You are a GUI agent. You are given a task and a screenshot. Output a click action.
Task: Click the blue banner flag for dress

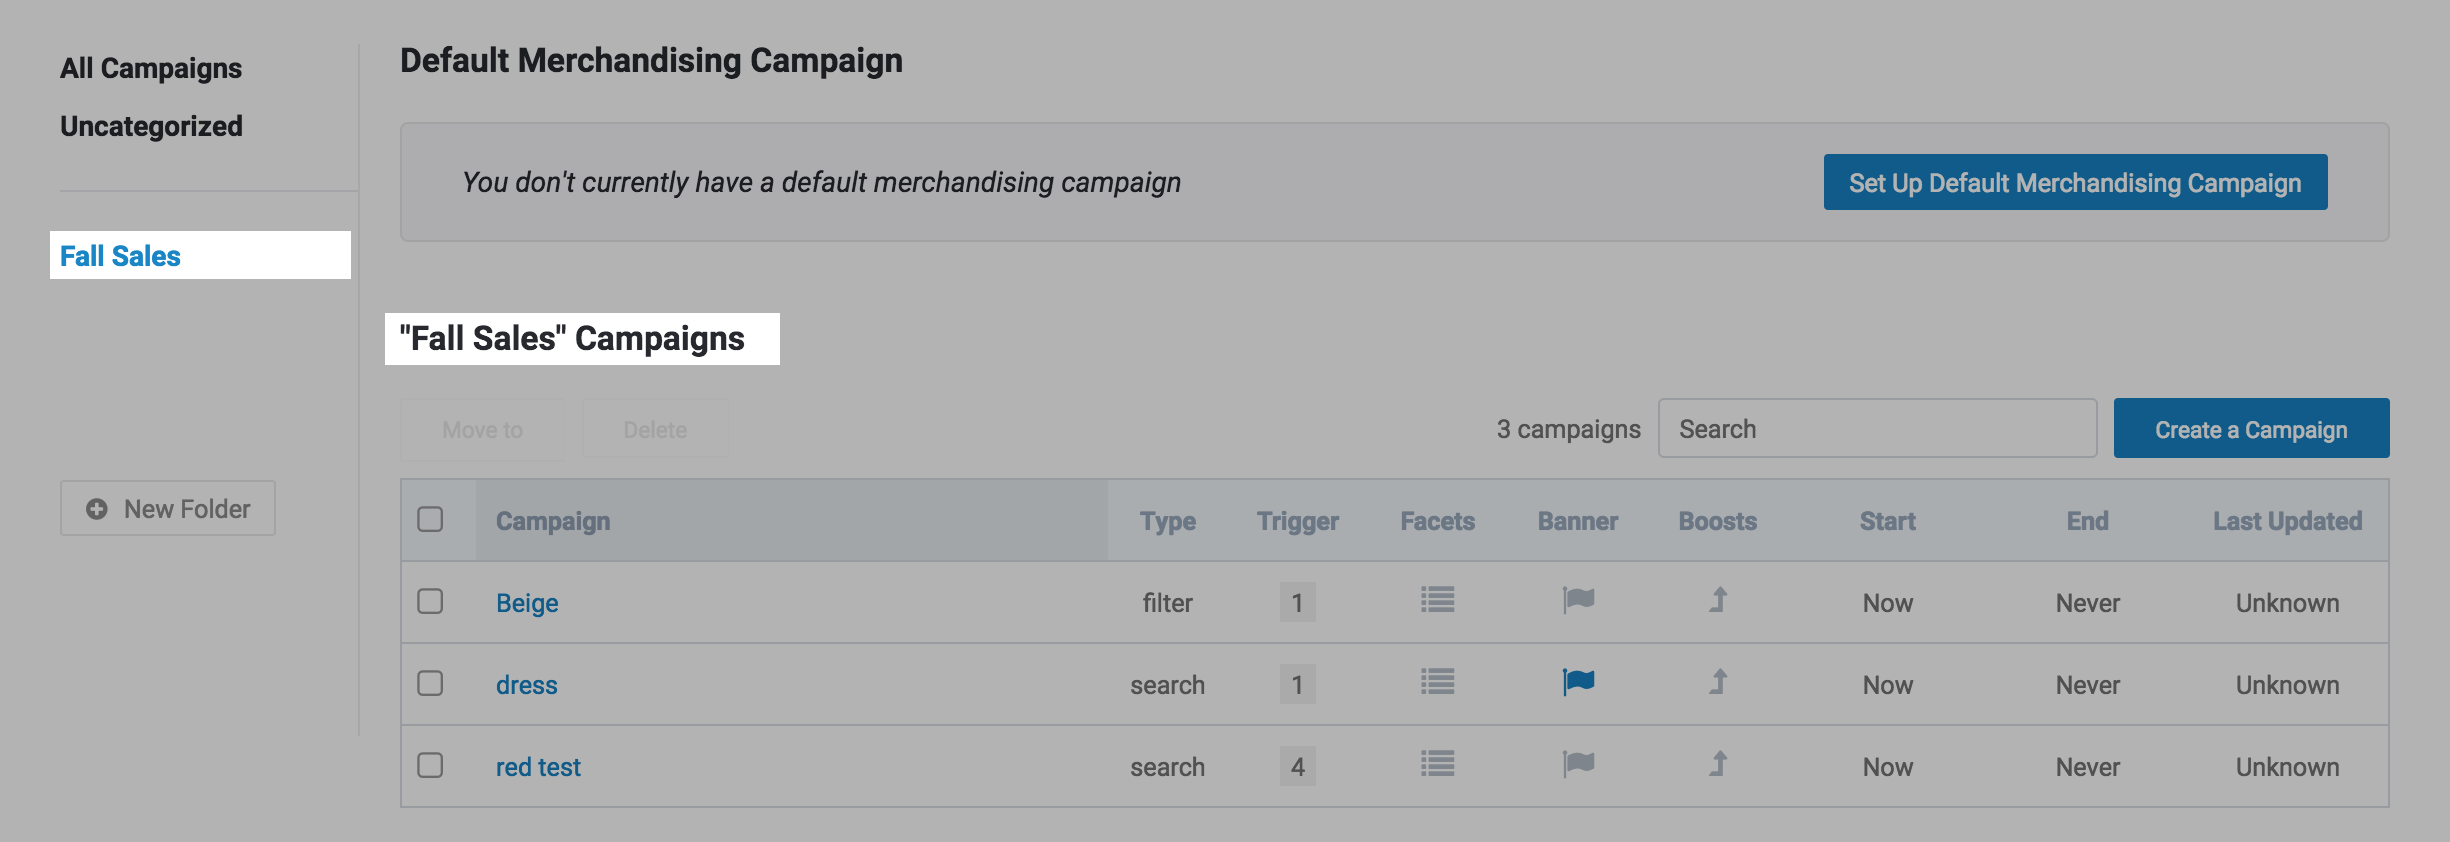pos(1578,682)
